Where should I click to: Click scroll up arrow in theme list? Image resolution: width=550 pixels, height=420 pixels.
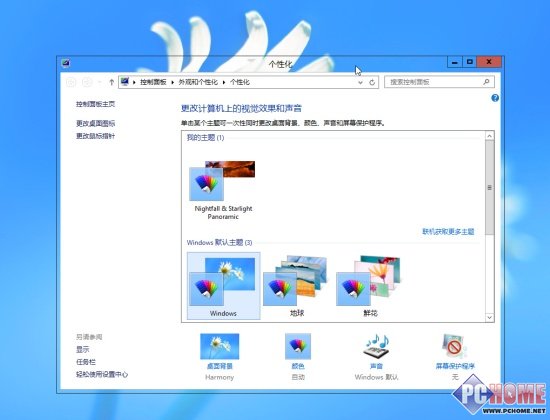490,136
